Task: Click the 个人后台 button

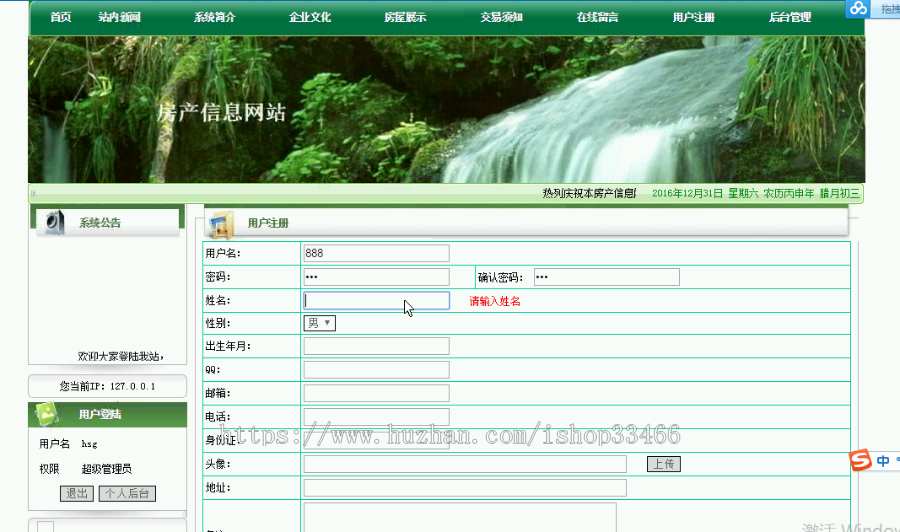Action: coord(127,494)
